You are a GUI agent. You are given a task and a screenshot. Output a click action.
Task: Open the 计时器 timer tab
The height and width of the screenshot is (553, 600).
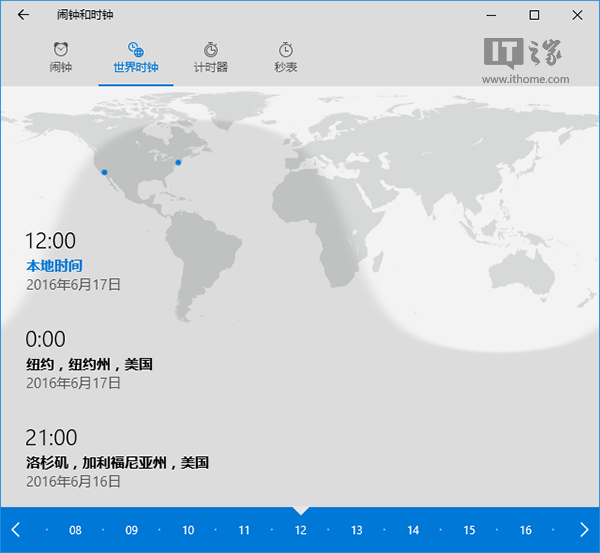click(x=211, y=57)
